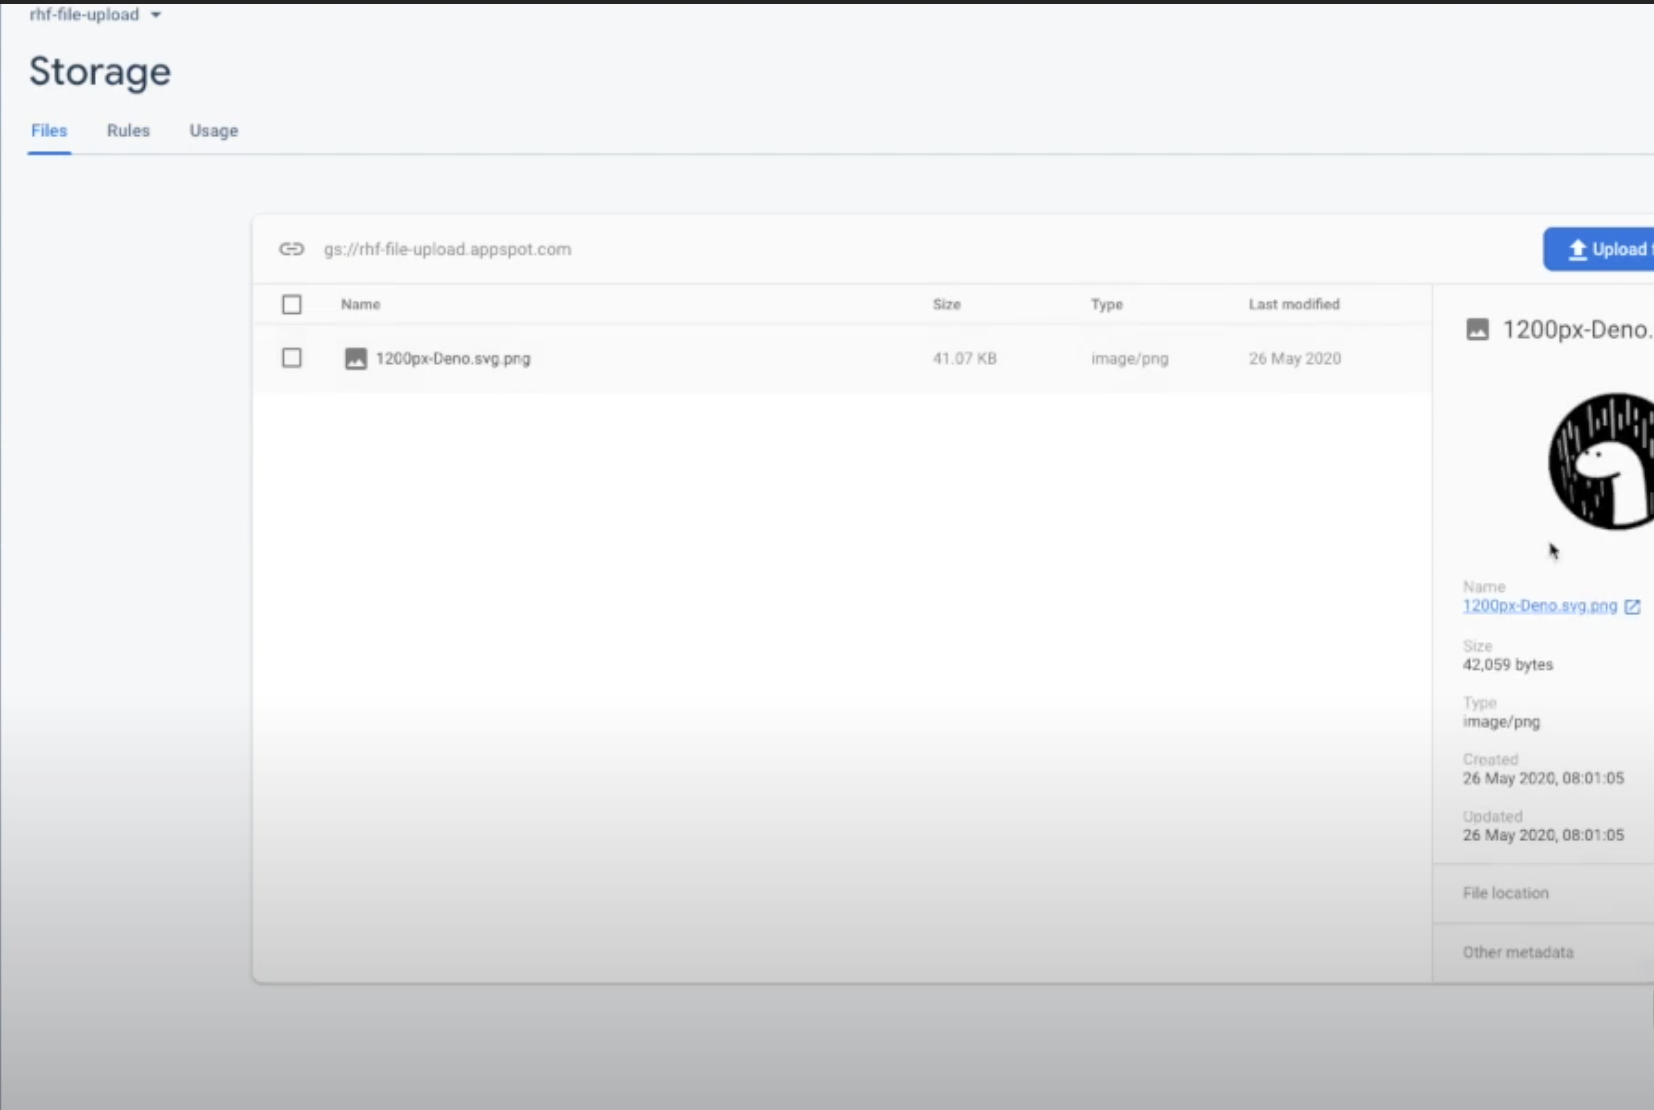This screenshot has width=1654, height=1110.
Task: Click the Upload file button
Action: click(1599, 249)
